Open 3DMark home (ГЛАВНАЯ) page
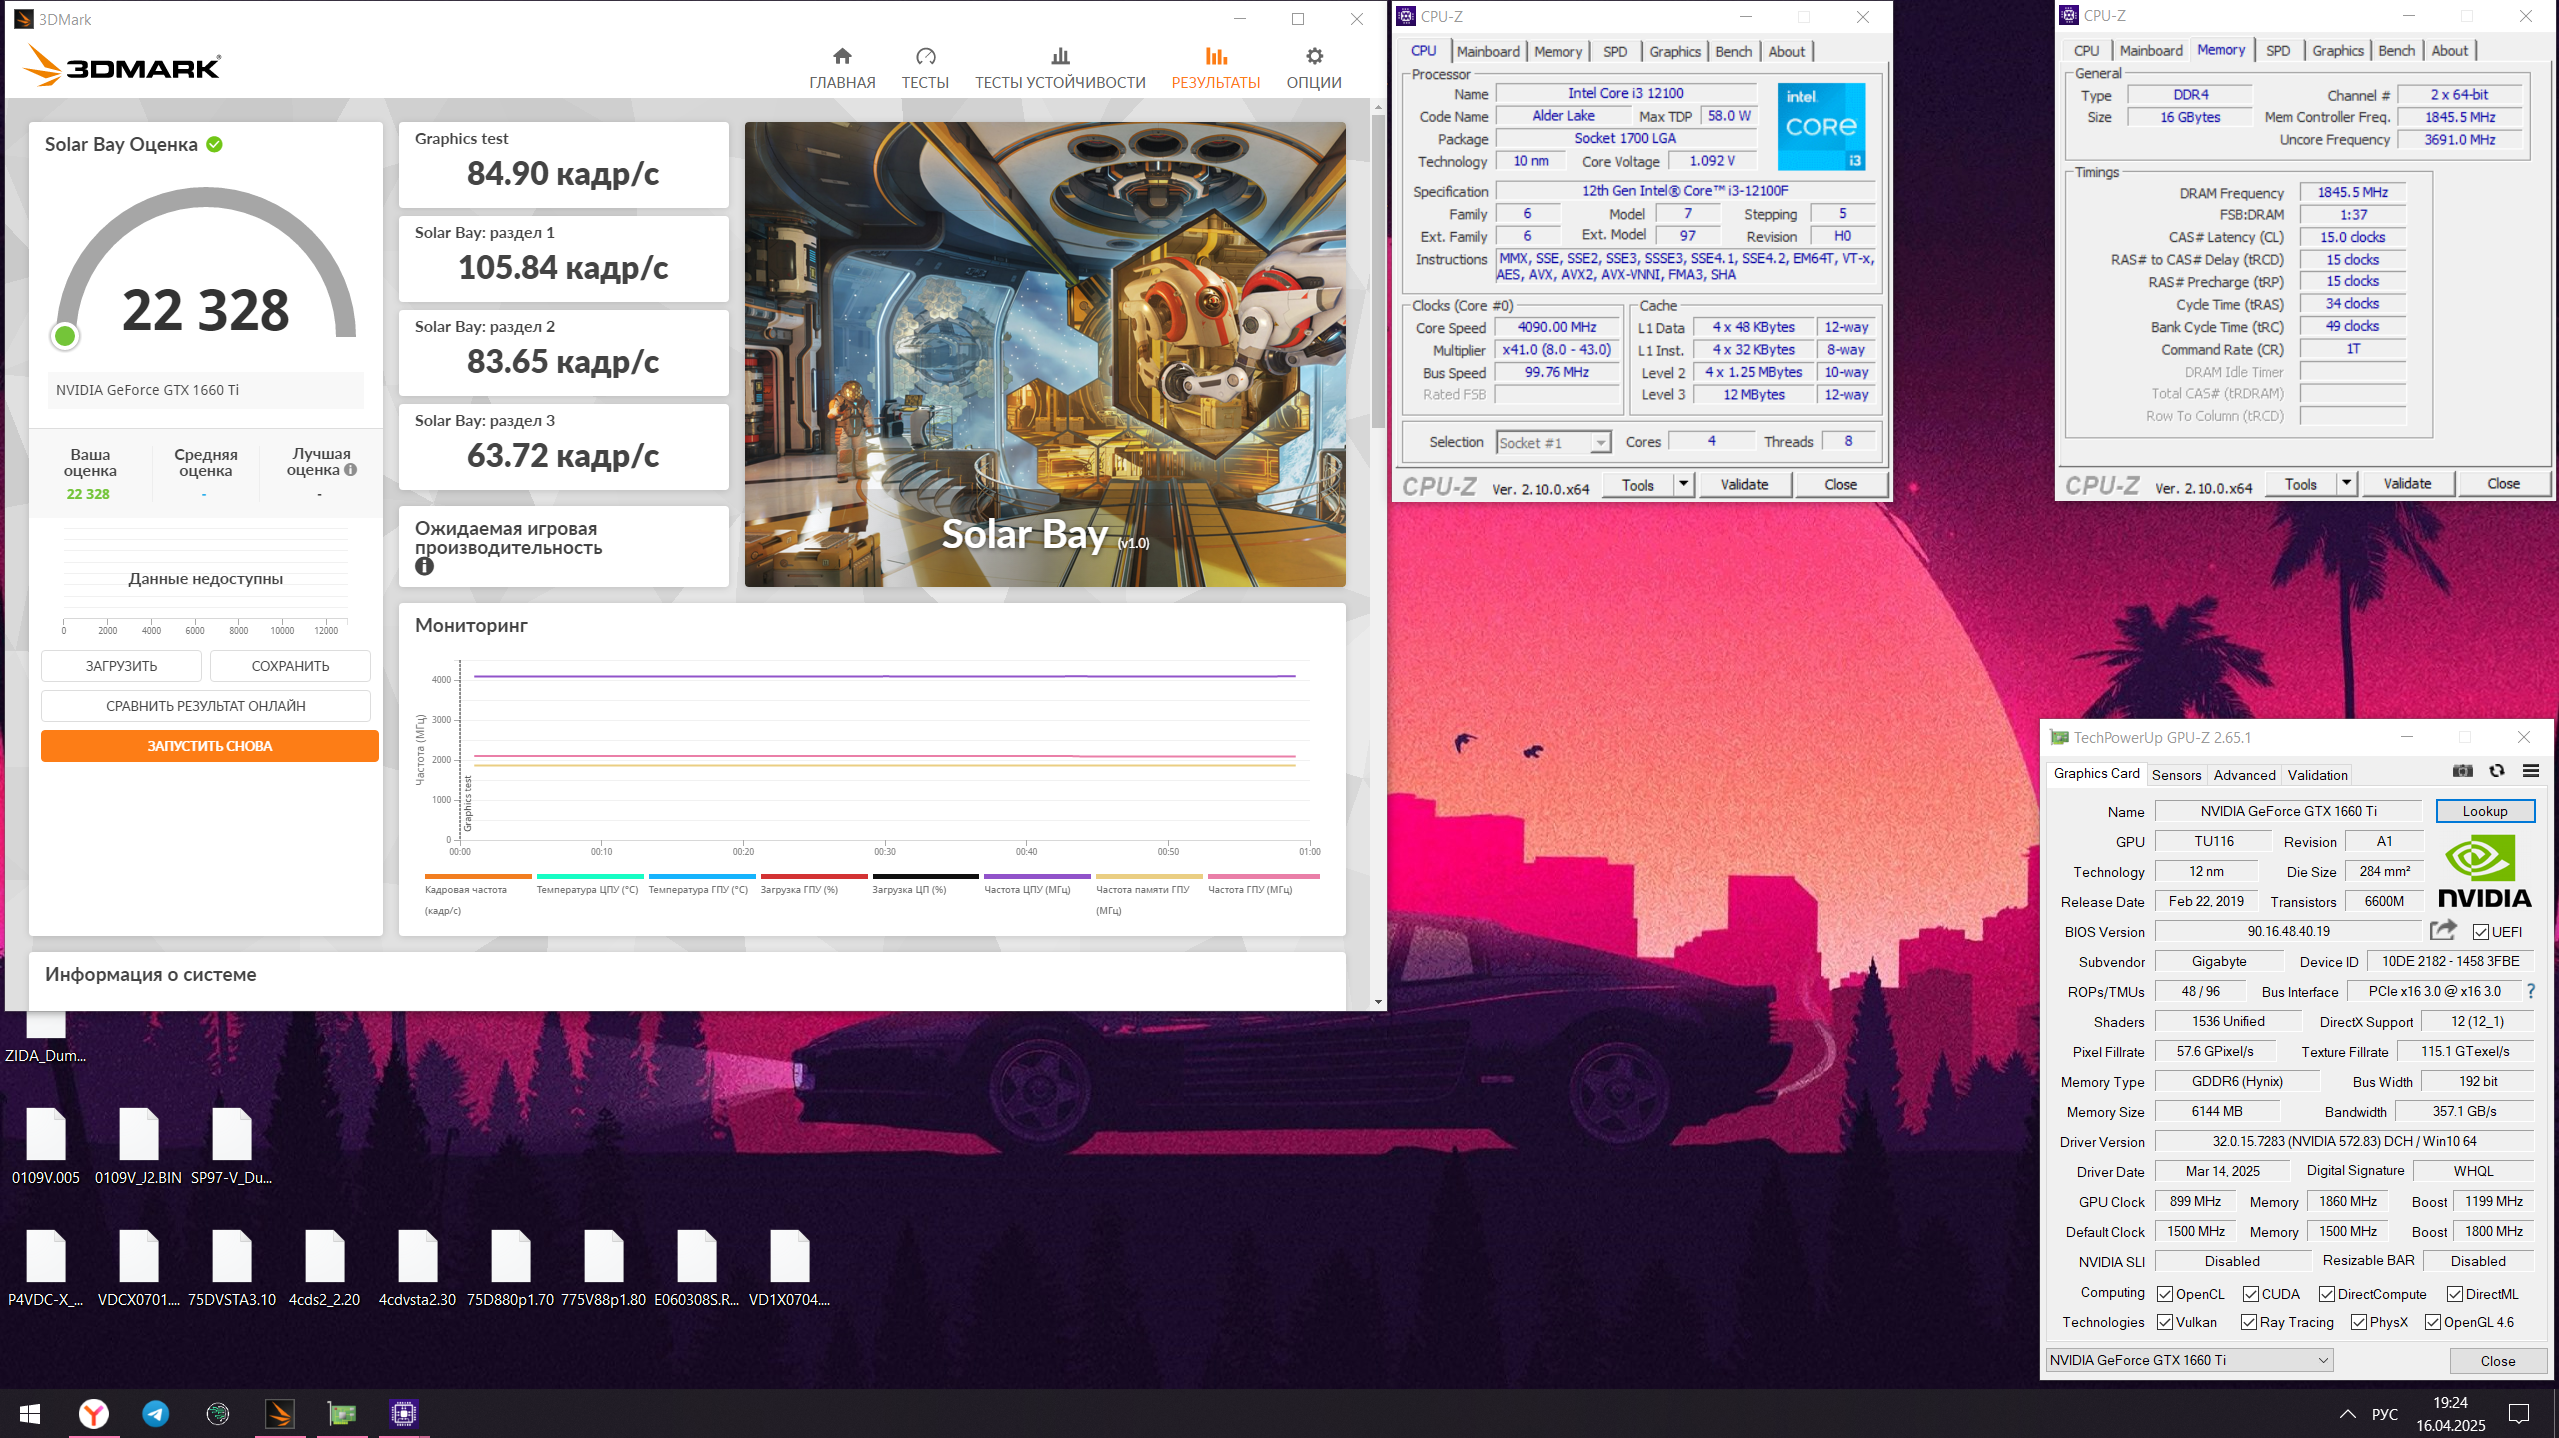Screen dimensions: 2559x1438 [842, 68]
